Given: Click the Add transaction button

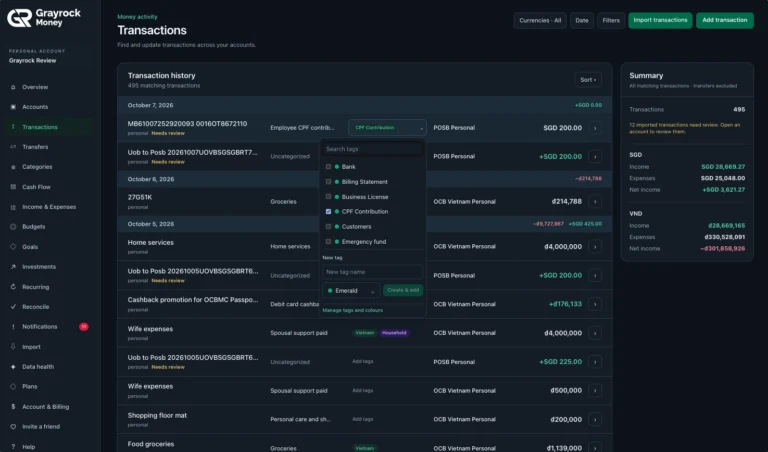Looking at the screenshot, I should click(724, 21).
